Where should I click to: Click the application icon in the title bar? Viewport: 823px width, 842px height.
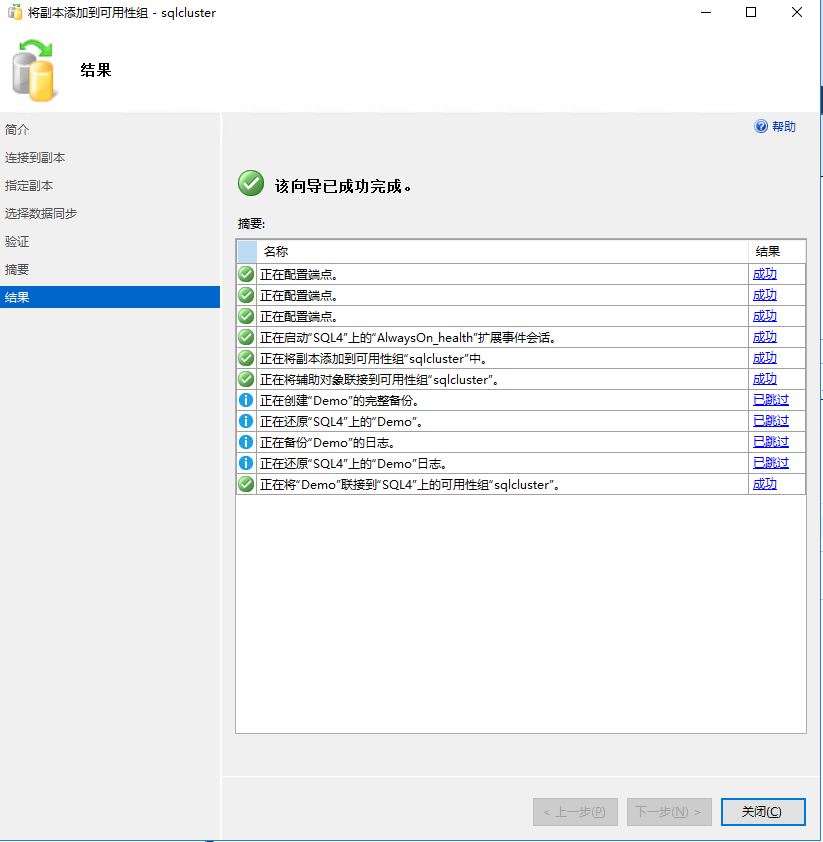coord(13,13)
